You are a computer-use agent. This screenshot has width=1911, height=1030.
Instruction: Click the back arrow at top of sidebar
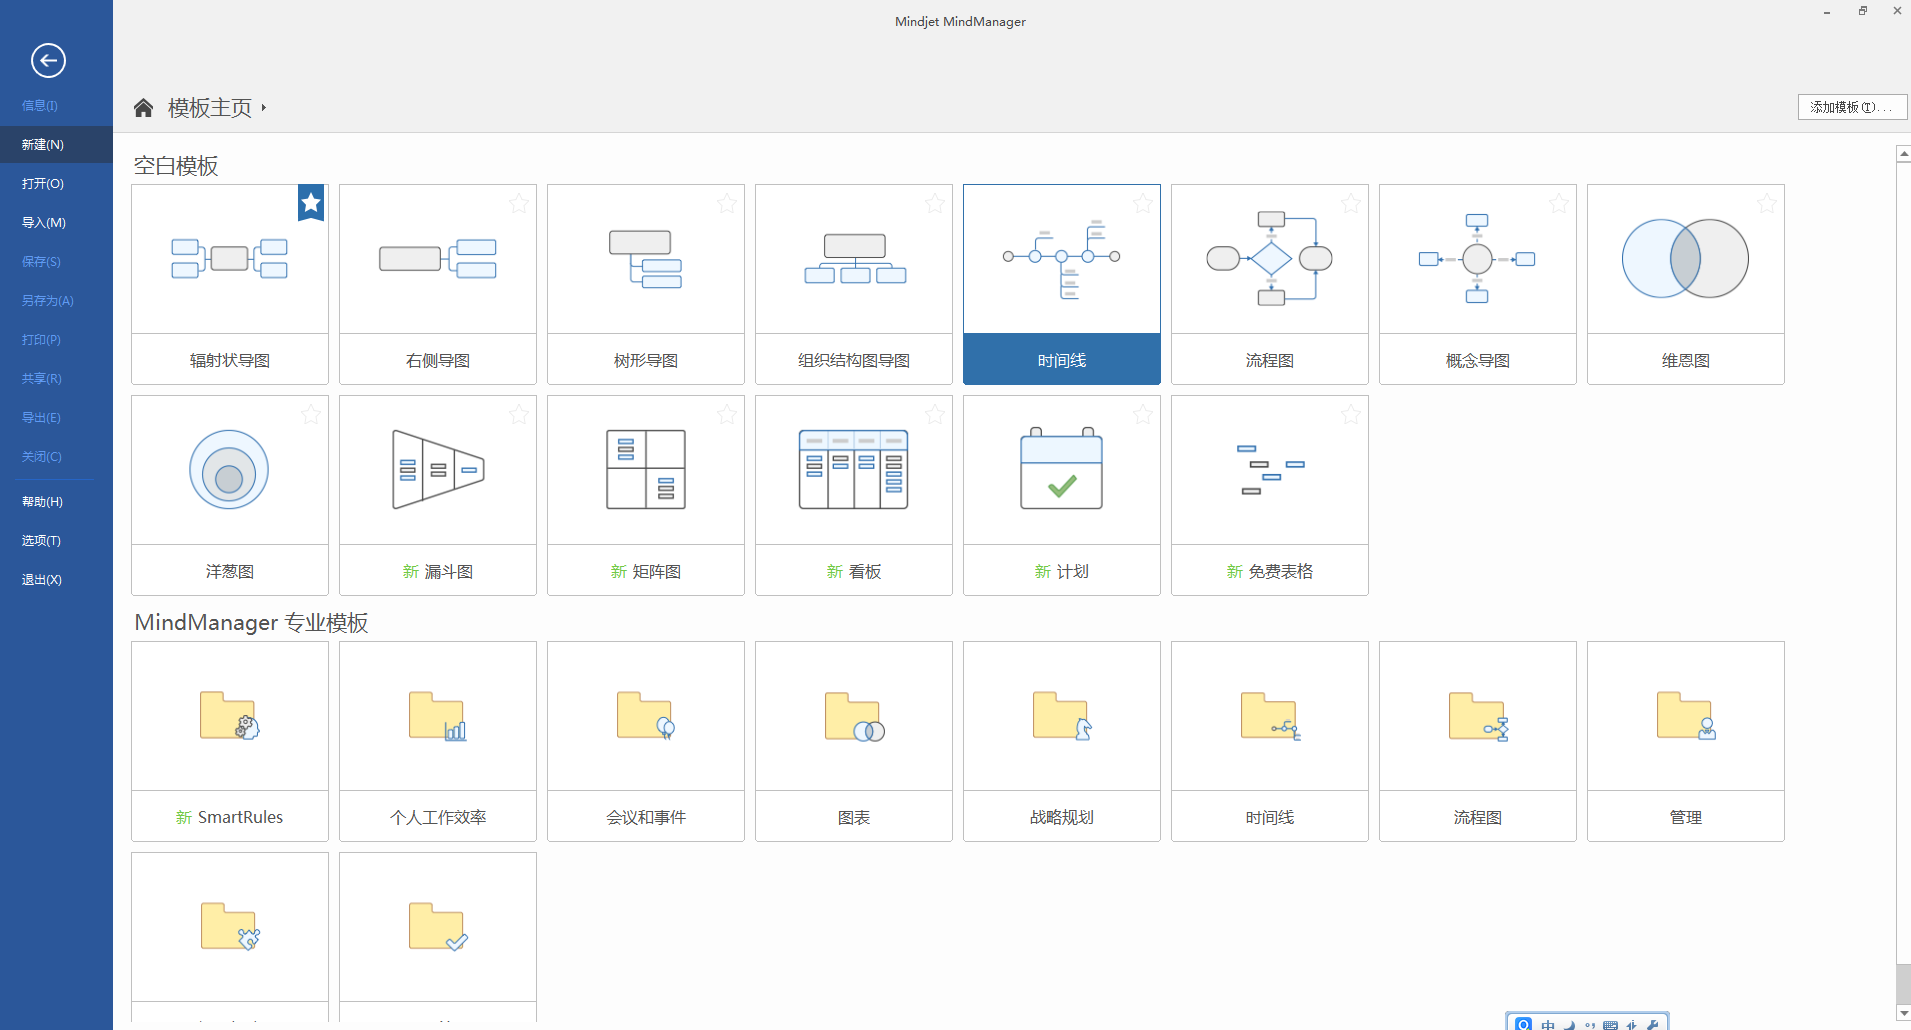pos(47,61)
